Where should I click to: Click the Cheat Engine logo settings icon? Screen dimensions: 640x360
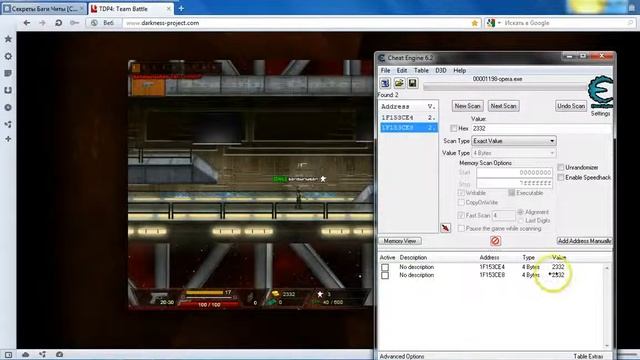click(600, 92)
